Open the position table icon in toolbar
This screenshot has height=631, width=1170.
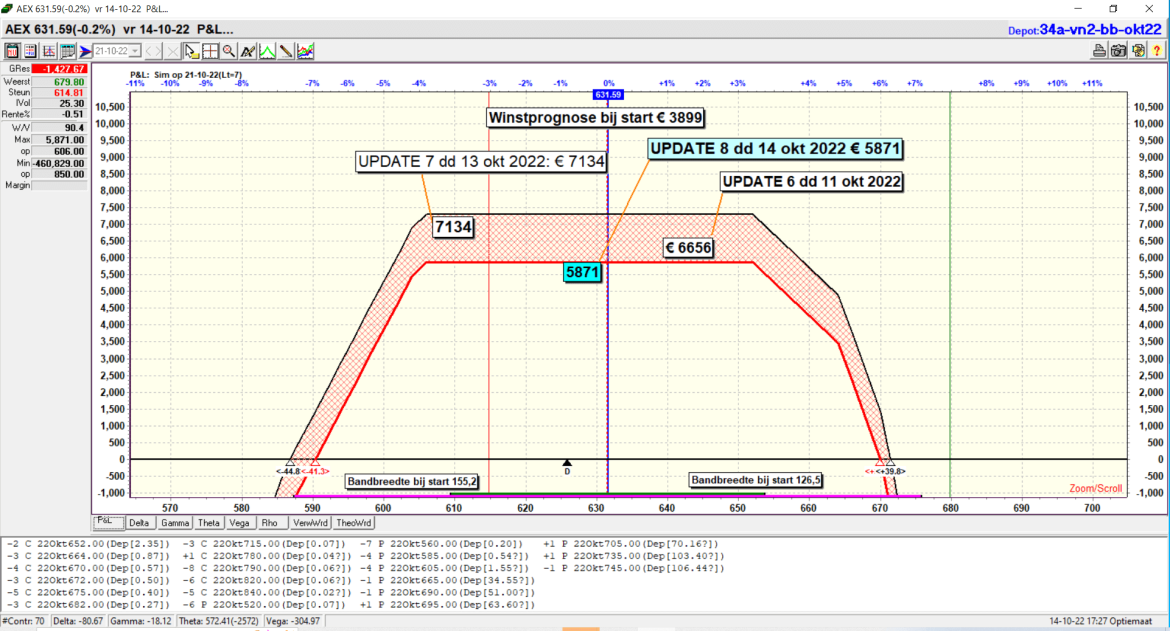click(x=30, y=51)
